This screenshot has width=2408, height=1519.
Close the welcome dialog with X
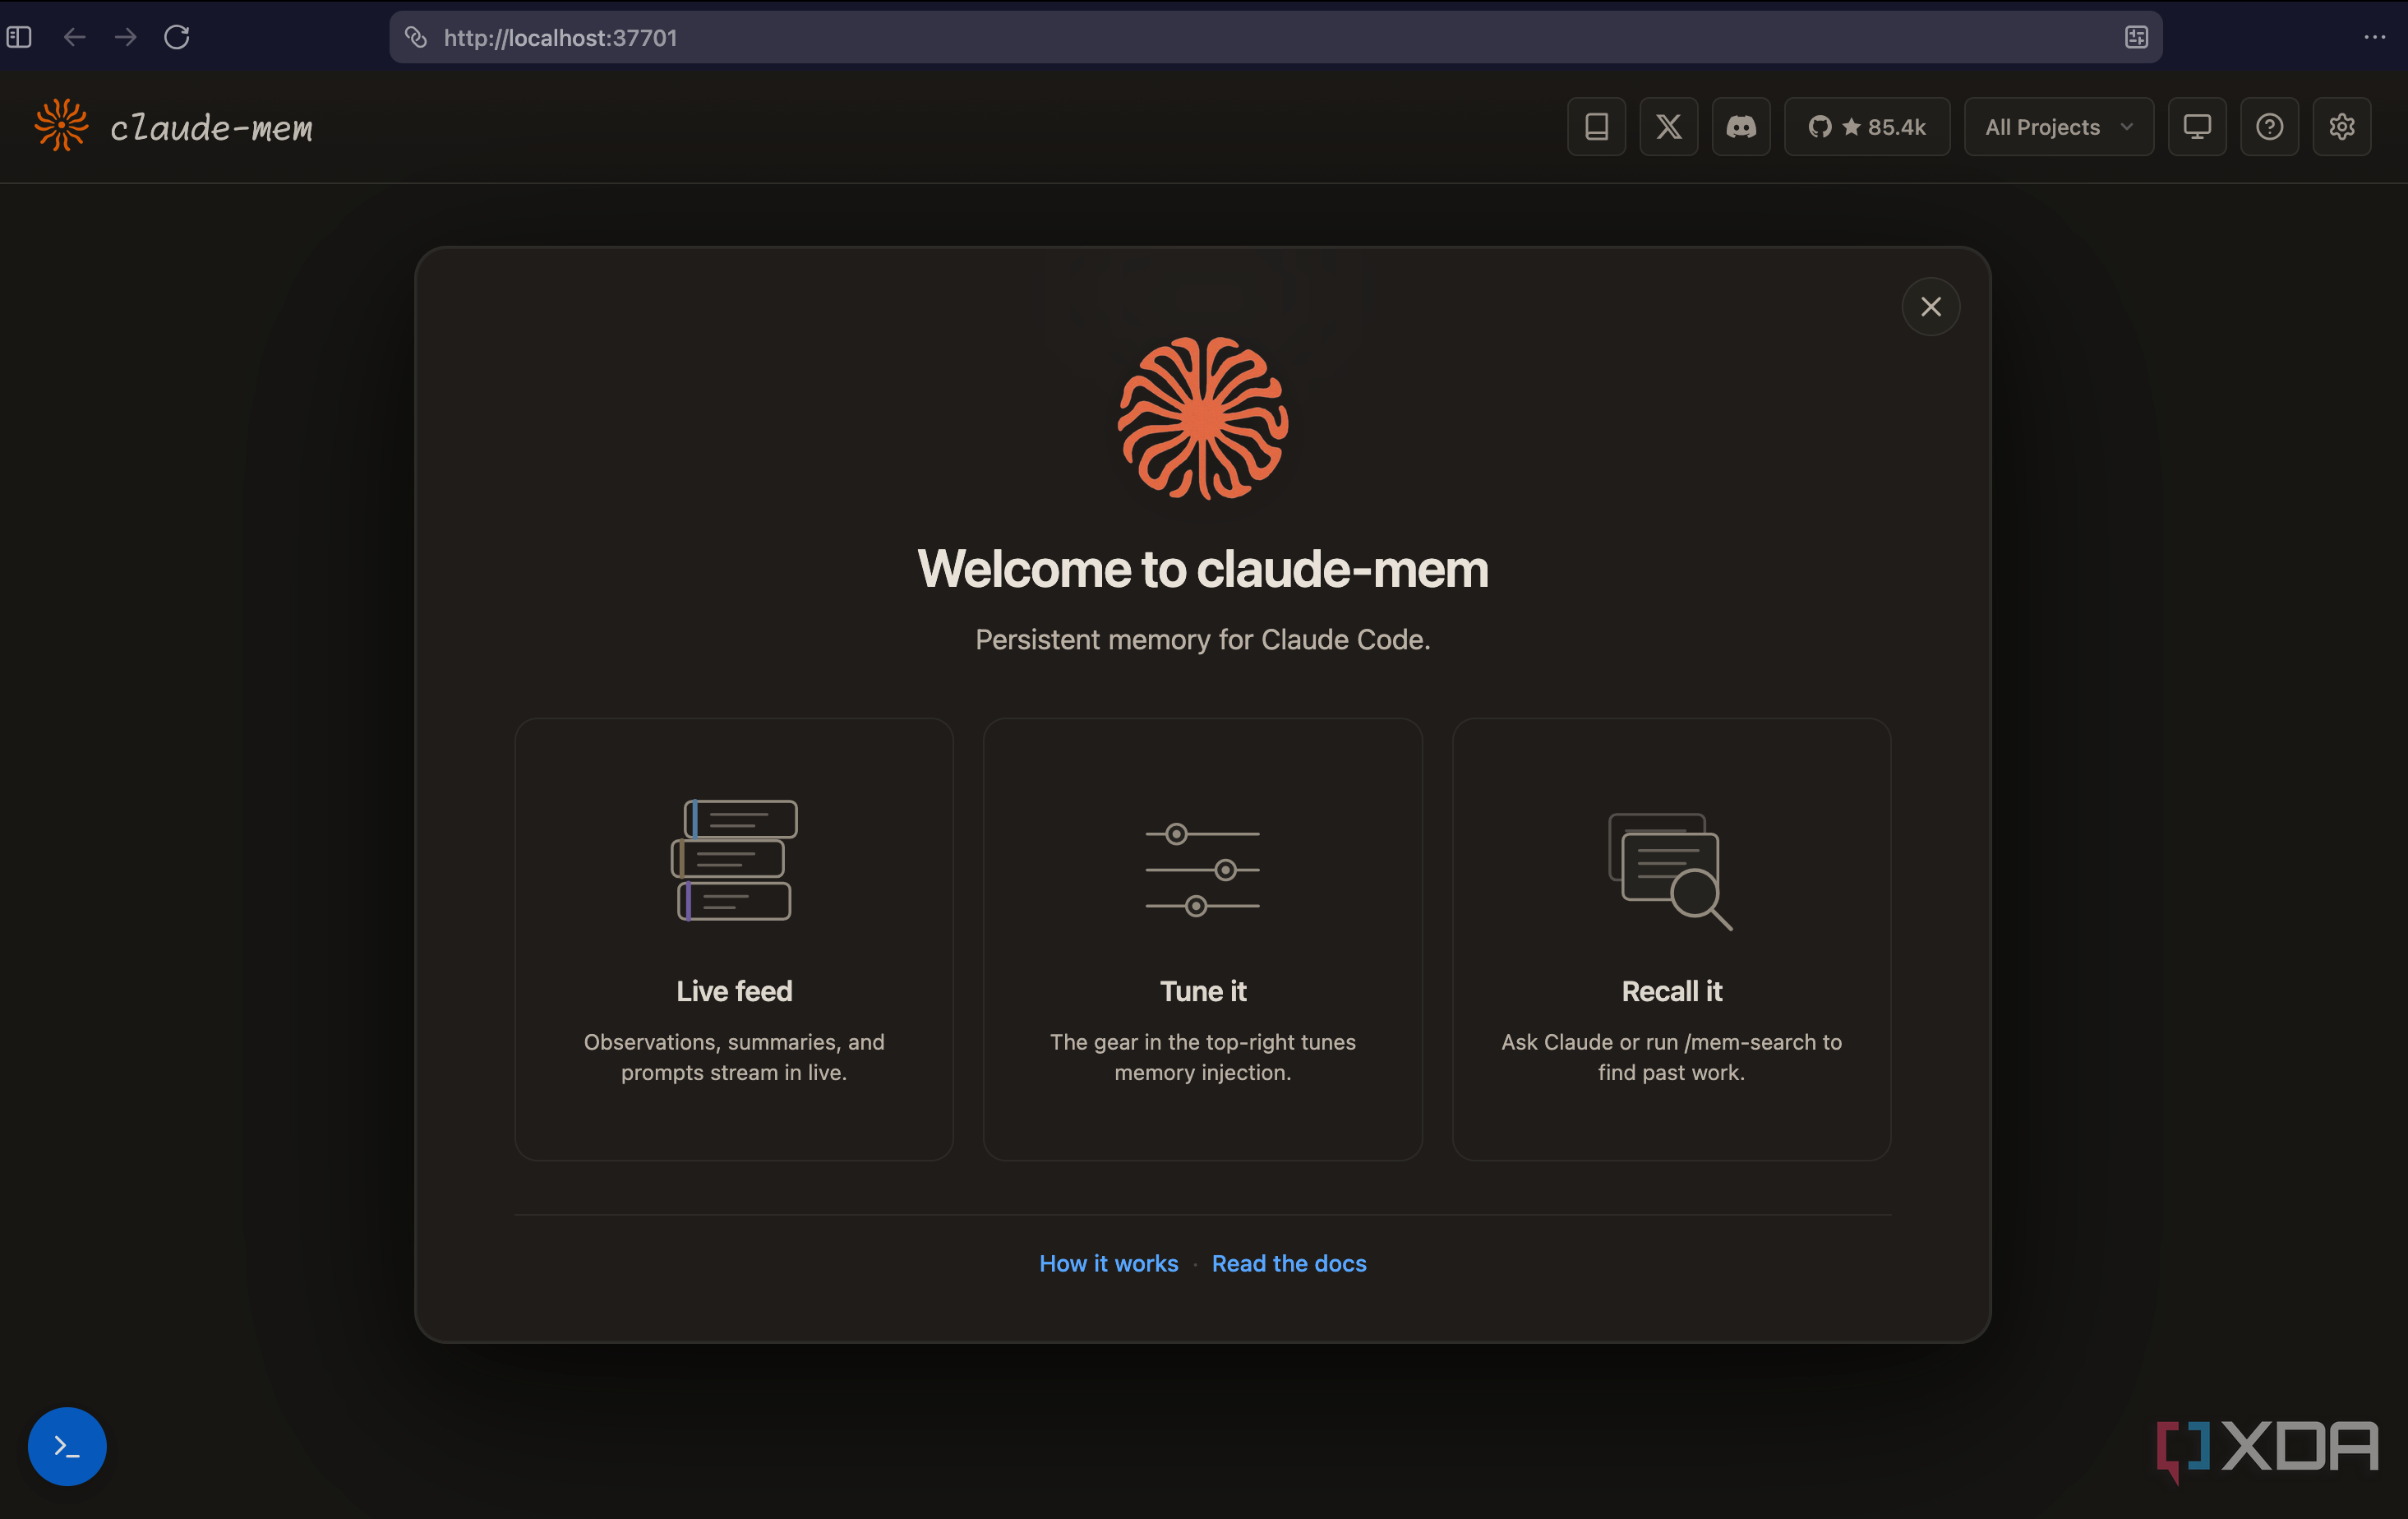tap(1930, 307)
